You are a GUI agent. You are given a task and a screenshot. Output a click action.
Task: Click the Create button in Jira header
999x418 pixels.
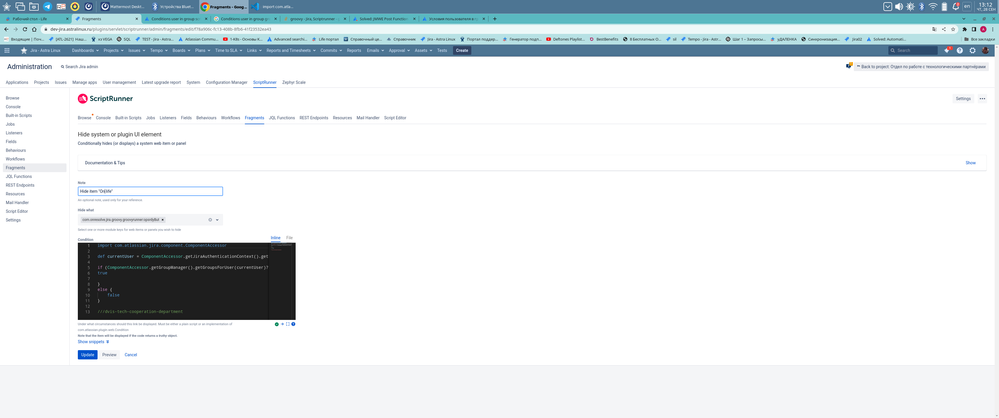click(x=462, y=50)
